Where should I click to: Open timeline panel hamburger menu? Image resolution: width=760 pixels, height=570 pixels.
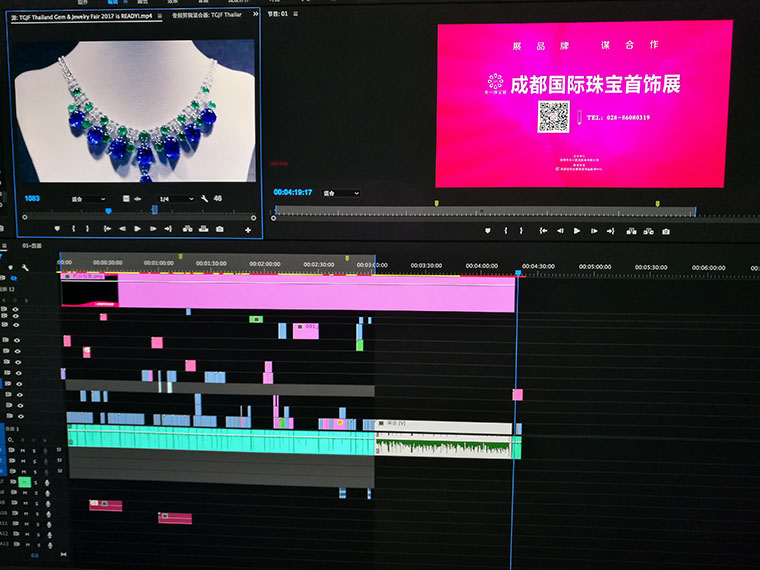(4, 246)
